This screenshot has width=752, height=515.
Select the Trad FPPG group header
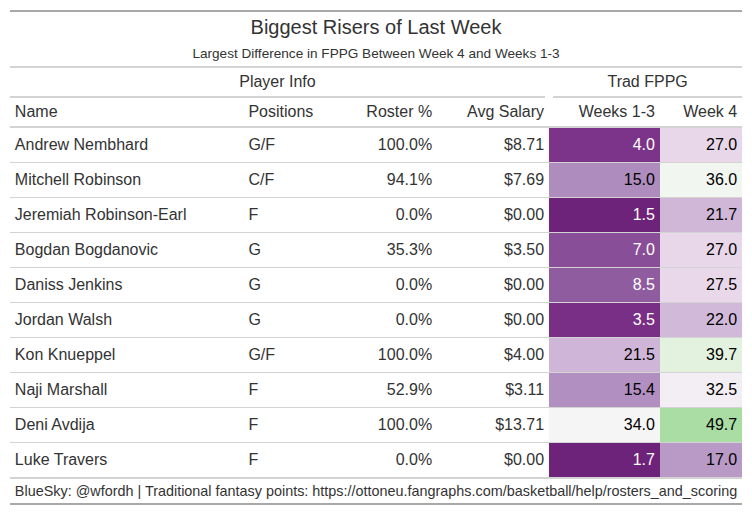(647, 82)
